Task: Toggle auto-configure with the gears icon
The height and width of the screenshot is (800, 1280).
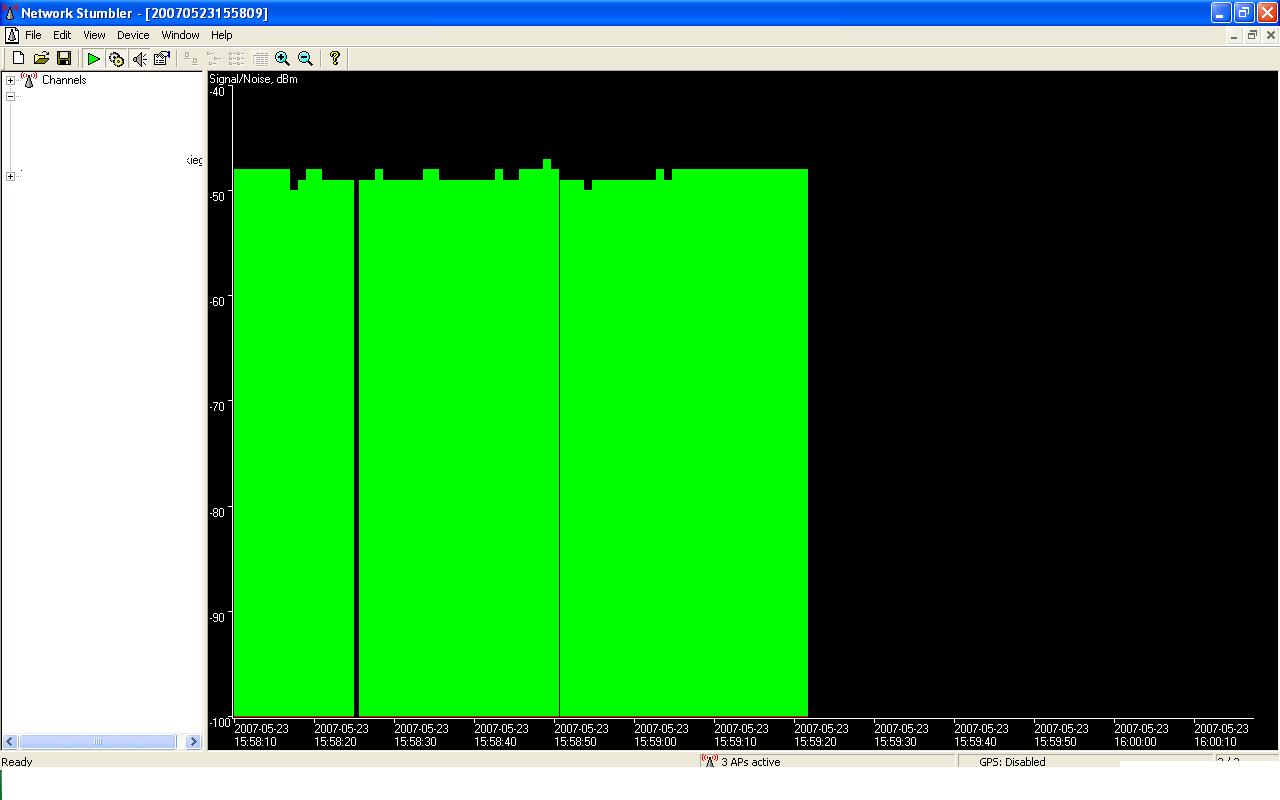Action: [117, 59]
